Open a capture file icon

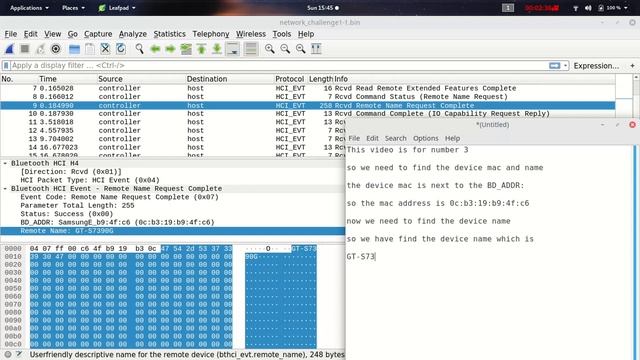point(74,49)
